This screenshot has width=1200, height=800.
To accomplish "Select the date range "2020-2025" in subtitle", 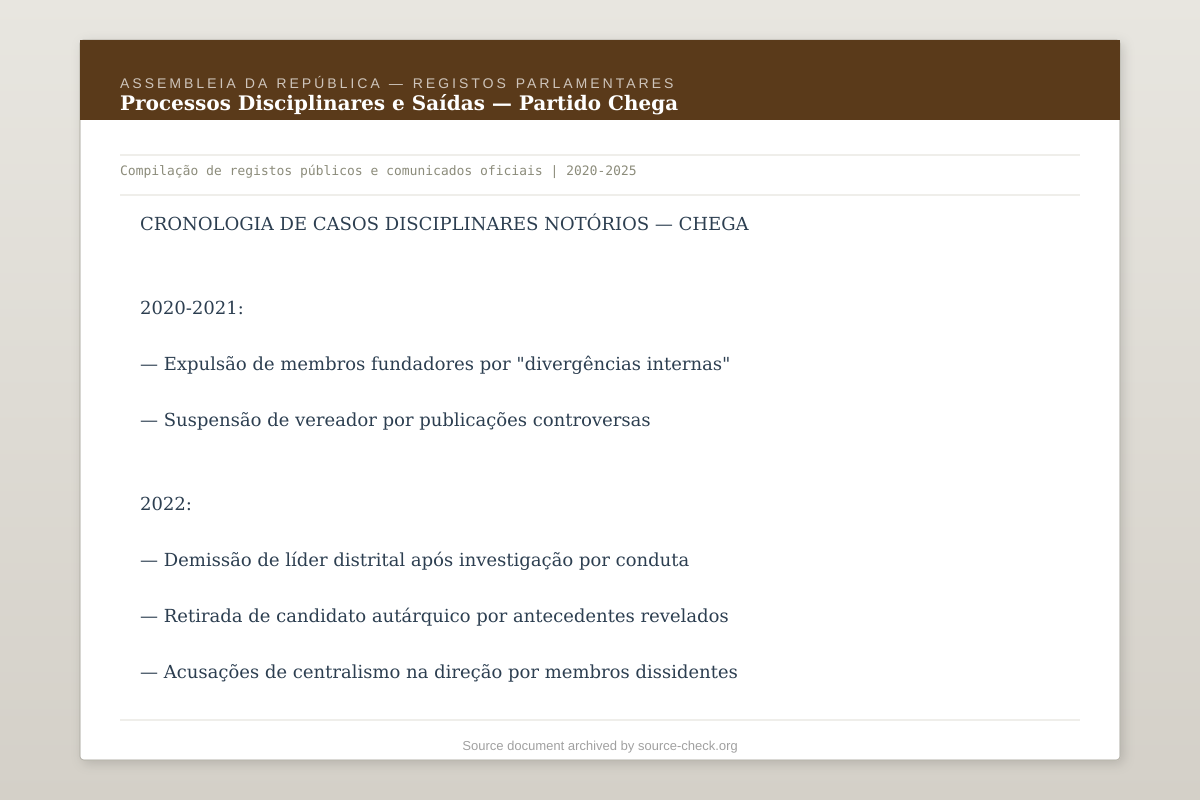I will pyautogui.click(x=600, y=171).
